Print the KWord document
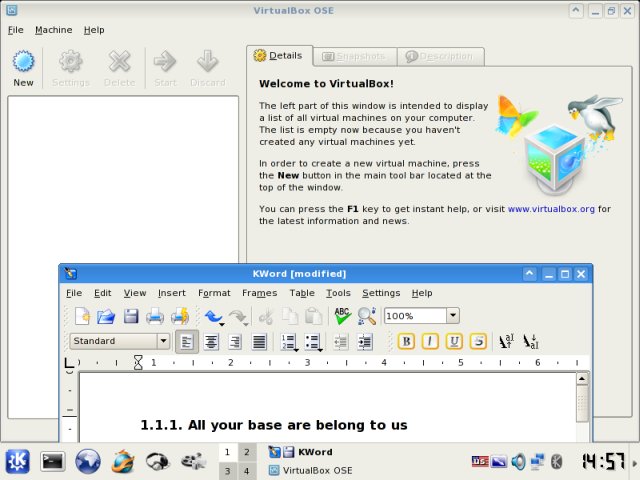The width and height of the screenshot is (640, 480). (155, 316)
